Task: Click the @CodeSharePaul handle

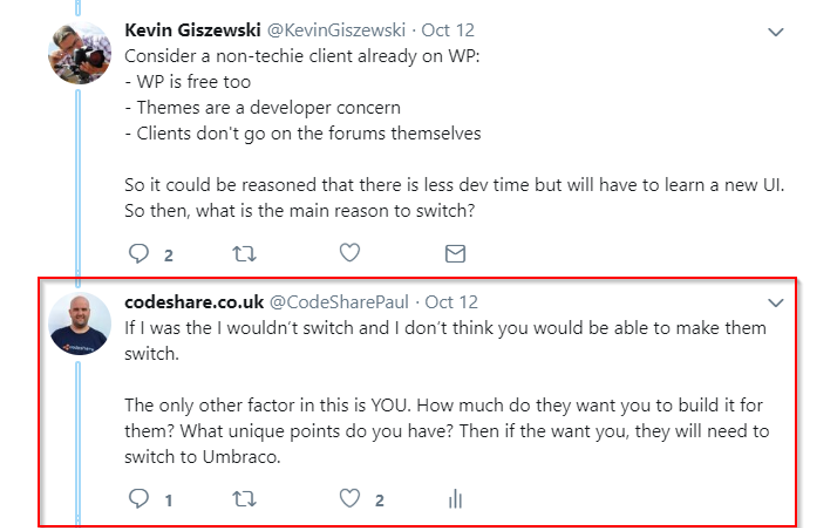Action: click(x=341, y=301)
